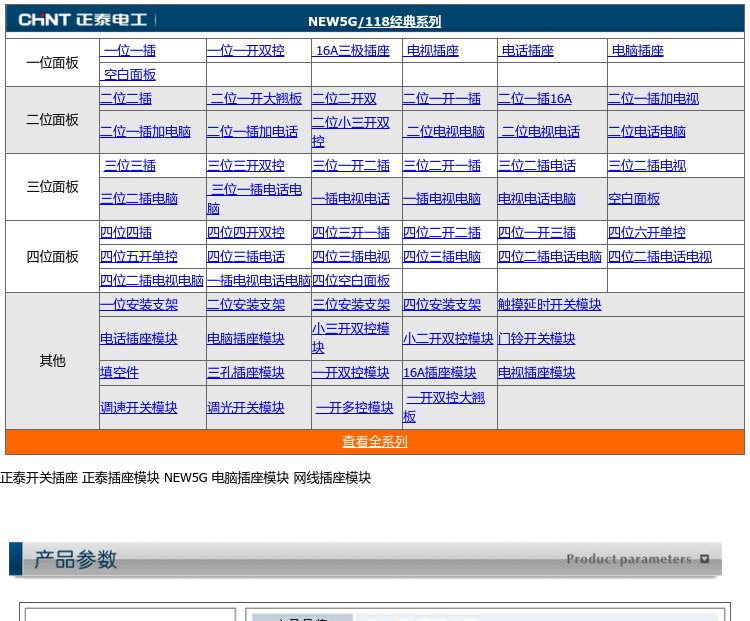Open the 118经典系列 header link

point(399,22)
